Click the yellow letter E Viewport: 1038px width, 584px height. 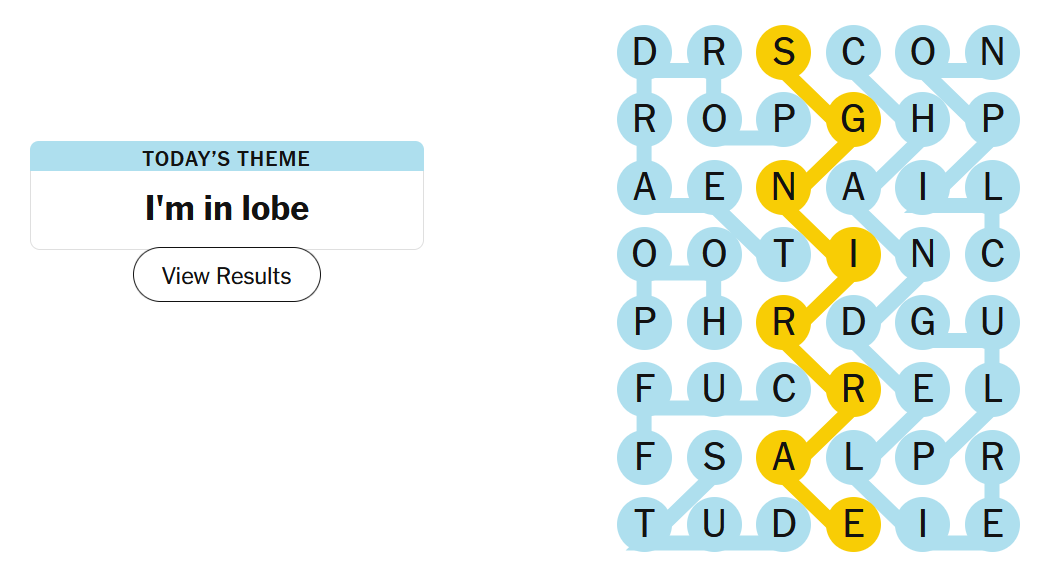click(x=853, y=524)
